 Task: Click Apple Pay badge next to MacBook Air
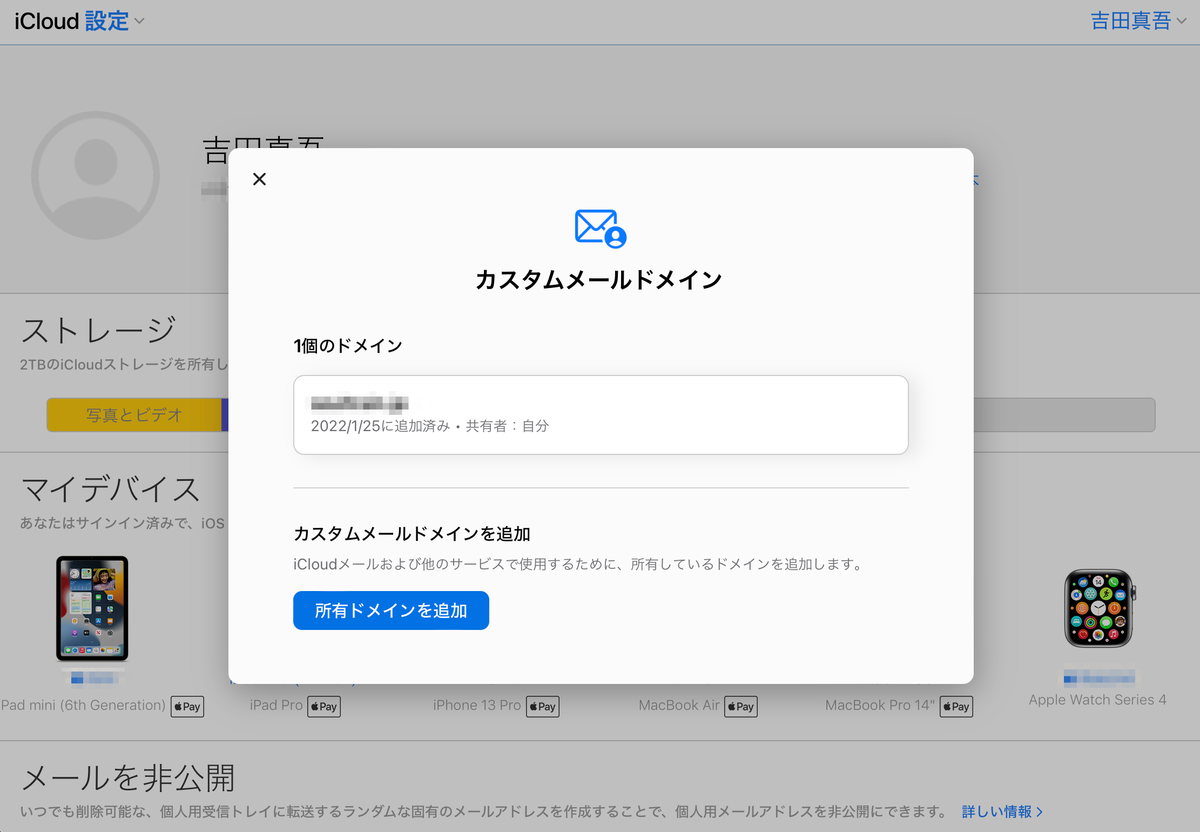(740, 706)
